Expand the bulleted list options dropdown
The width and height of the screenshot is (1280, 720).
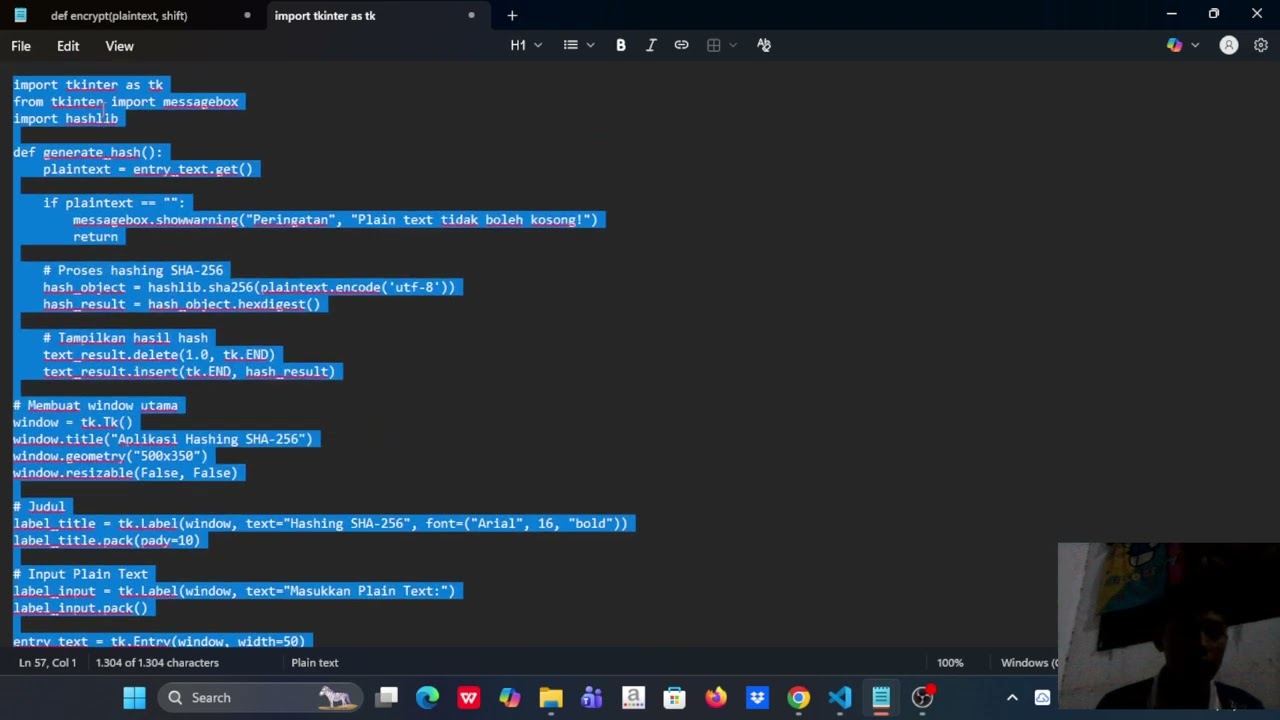pyautogui.click(x=590, y=45)
